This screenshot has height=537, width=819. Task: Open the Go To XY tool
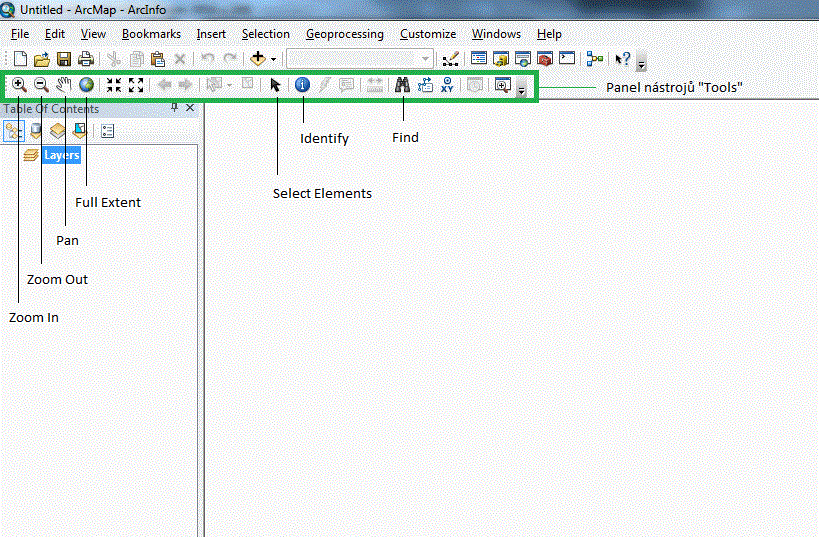[x=447, y=85]
